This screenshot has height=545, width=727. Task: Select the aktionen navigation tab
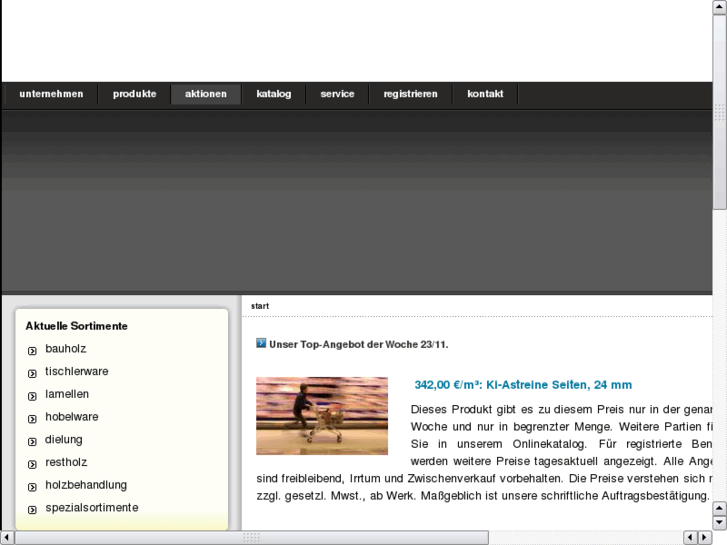206,94
